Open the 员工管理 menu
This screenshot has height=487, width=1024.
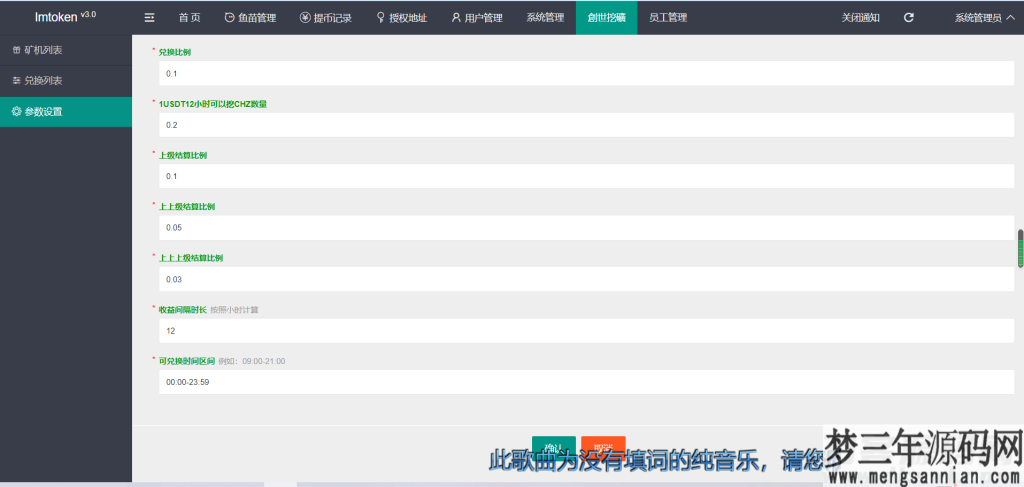click(x=668, y=18)
